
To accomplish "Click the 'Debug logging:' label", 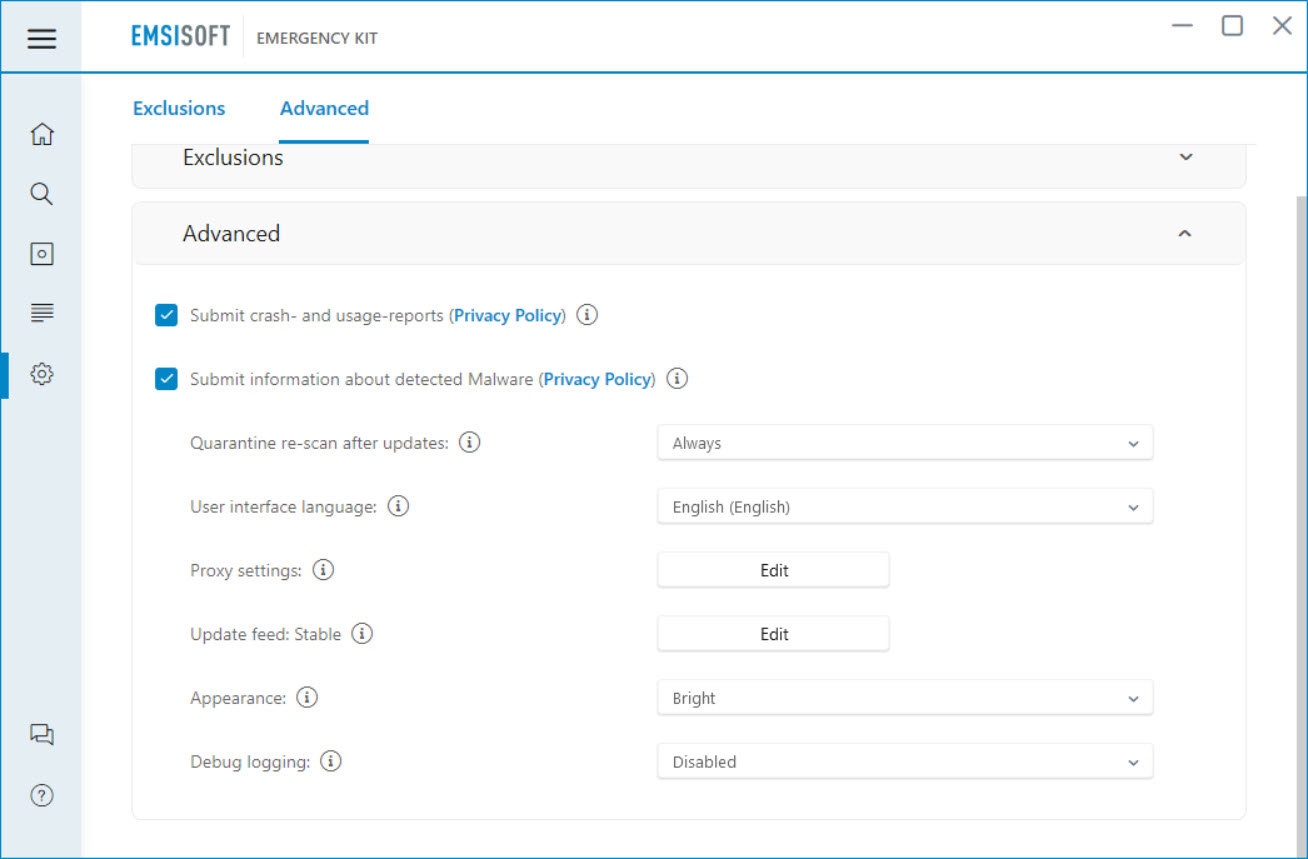I will [x=250, y=762].
